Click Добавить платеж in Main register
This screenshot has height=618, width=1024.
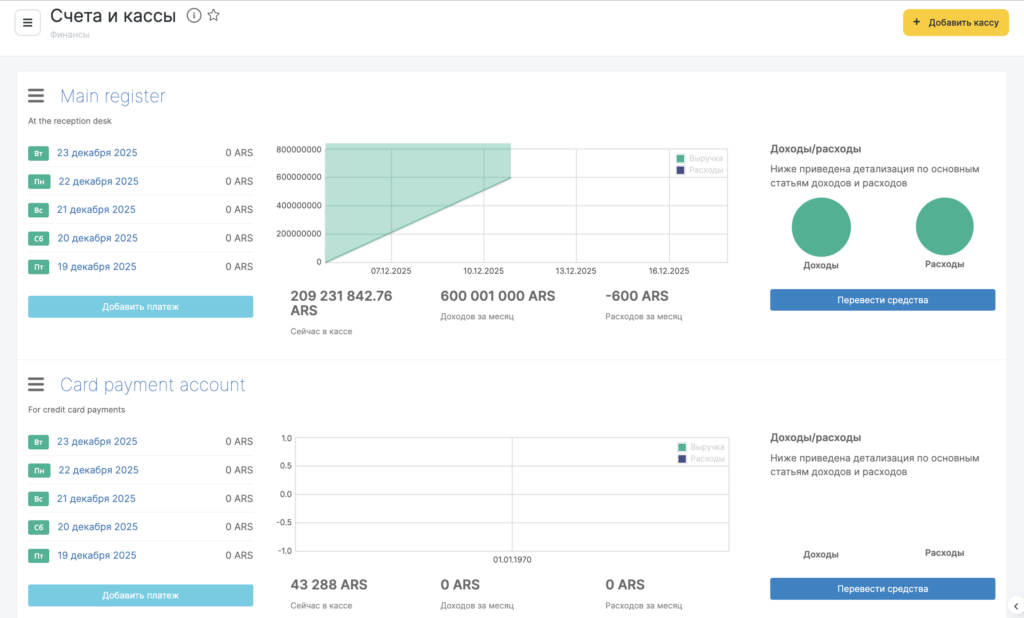pyautogui.click(x=140, y=307)
